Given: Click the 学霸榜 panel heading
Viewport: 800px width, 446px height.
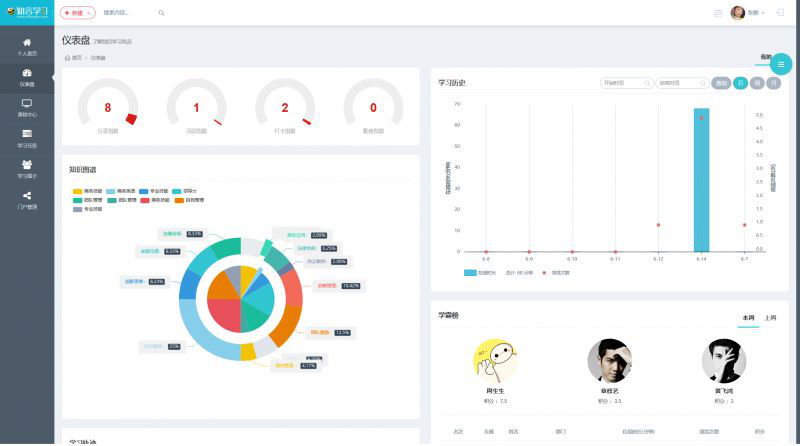Looking at the screenshot, I should point(448,315).
